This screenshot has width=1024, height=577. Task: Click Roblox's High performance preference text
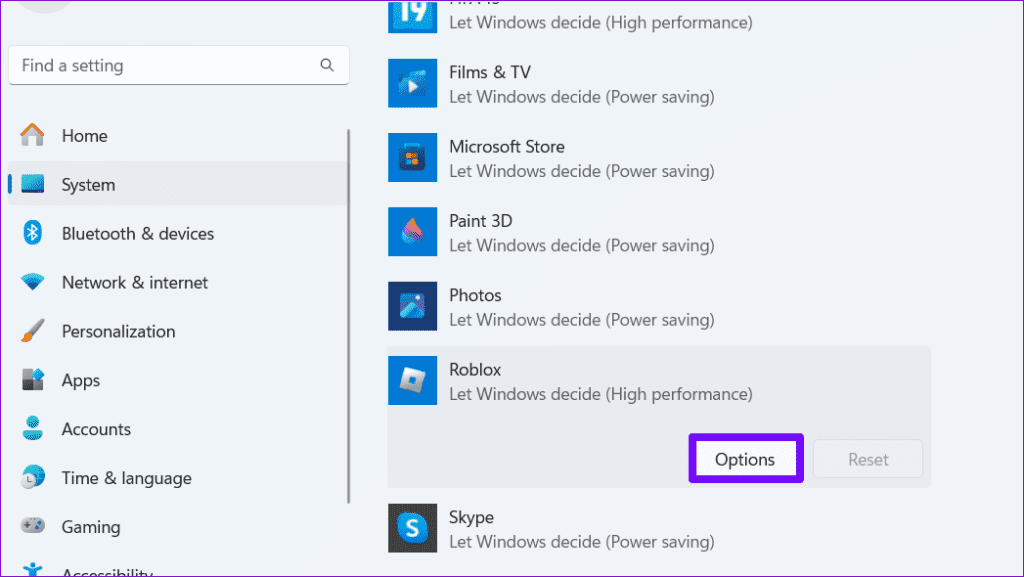[x=601, y=394]
